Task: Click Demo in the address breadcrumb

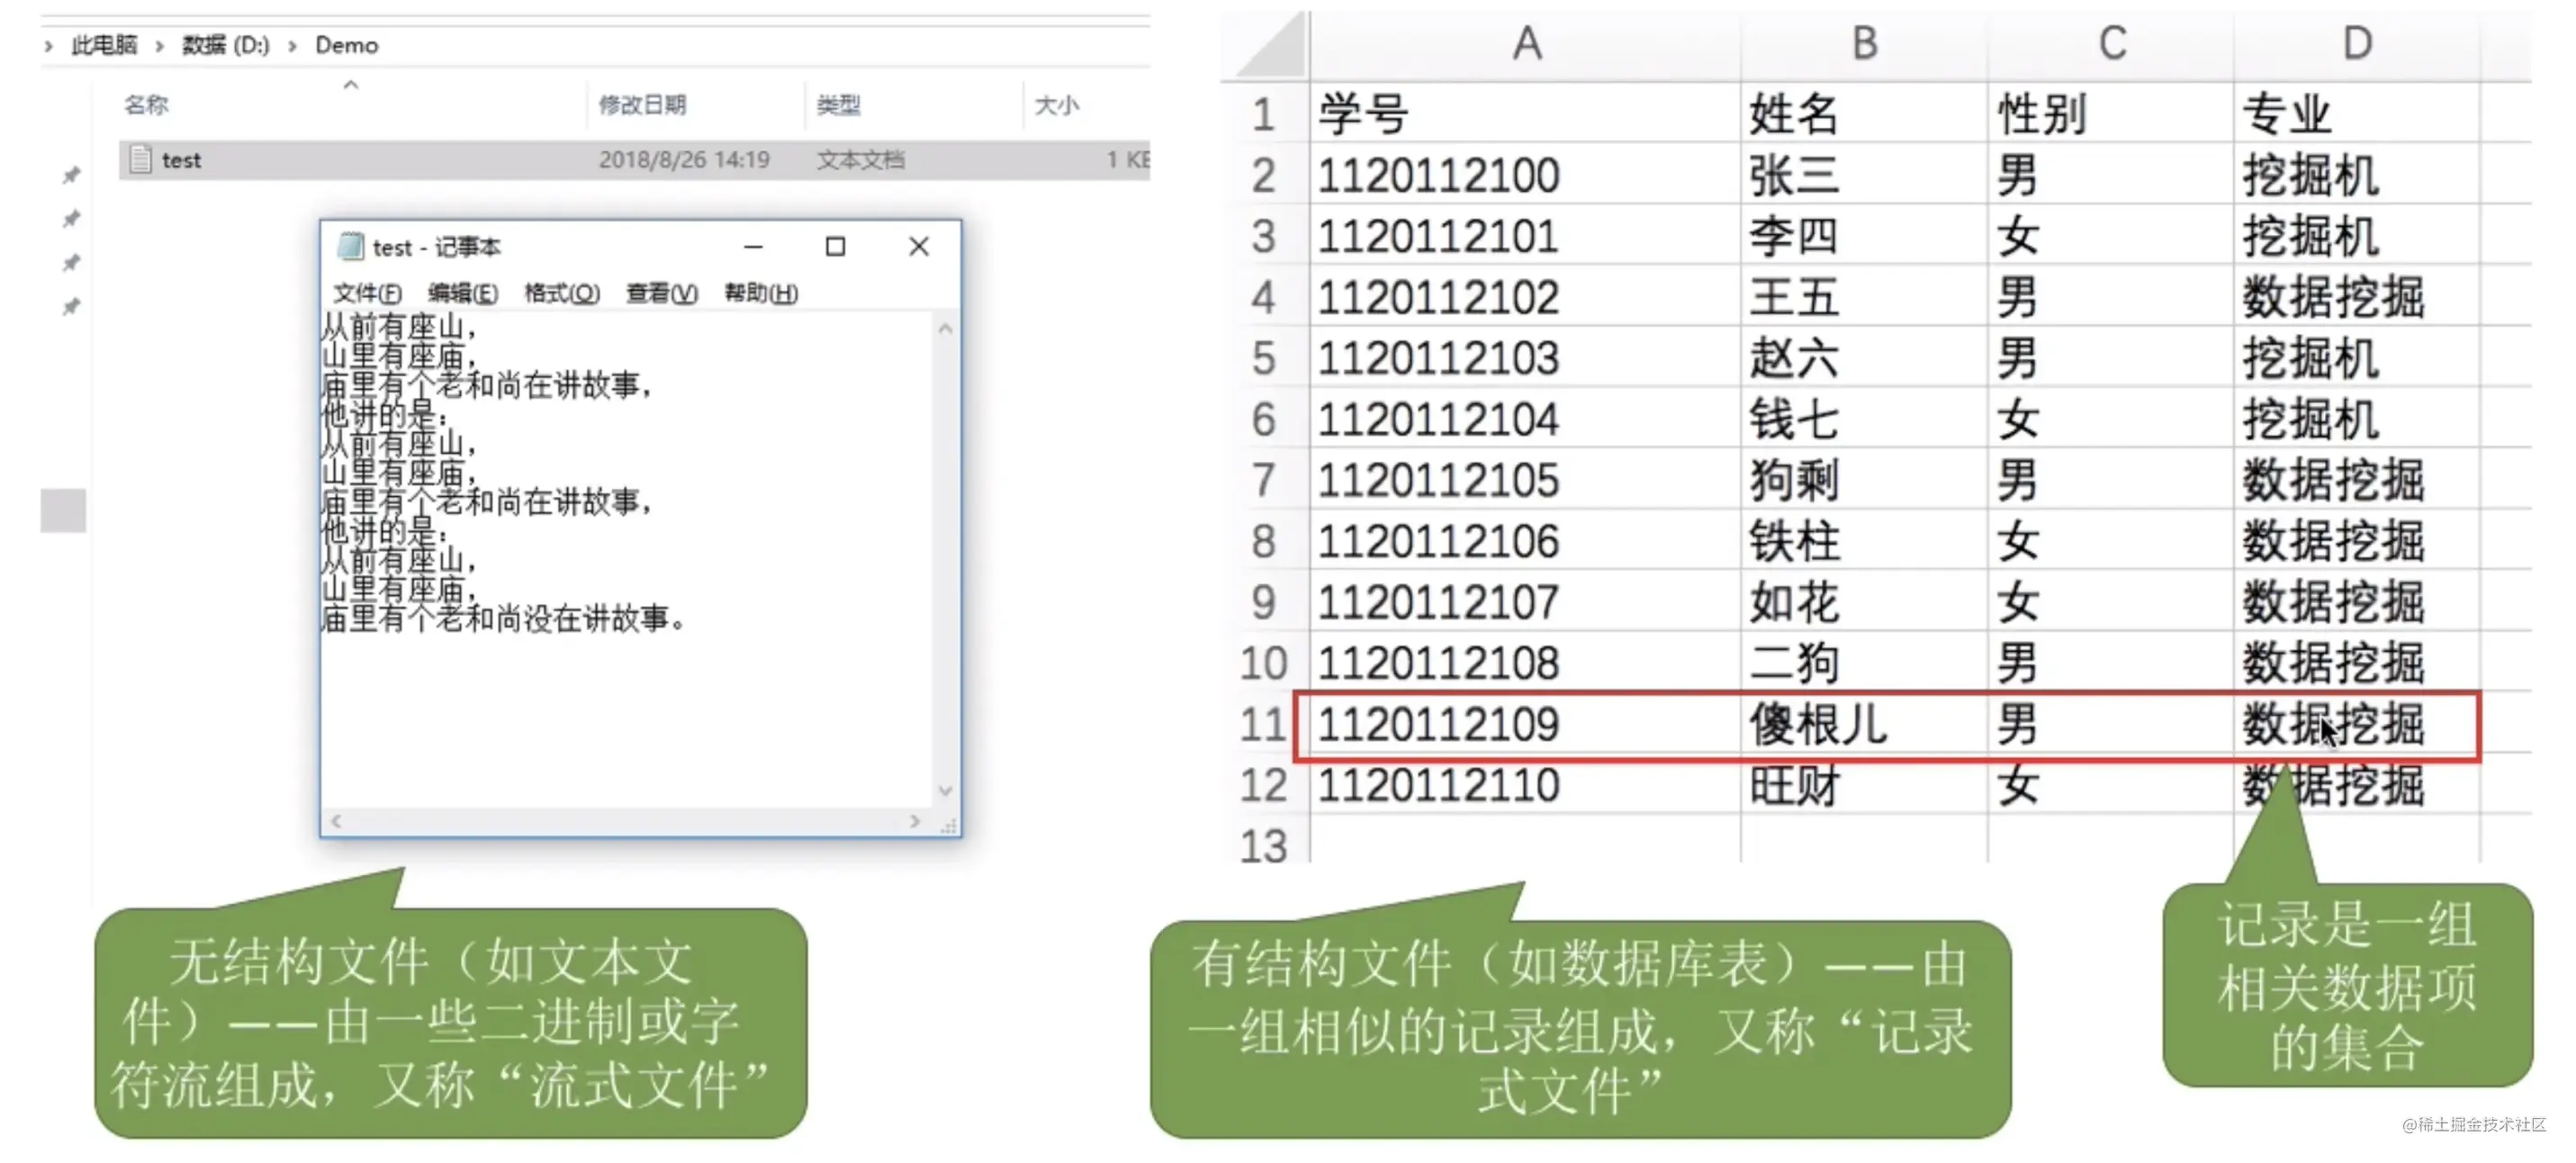Action: coord(346,45)
